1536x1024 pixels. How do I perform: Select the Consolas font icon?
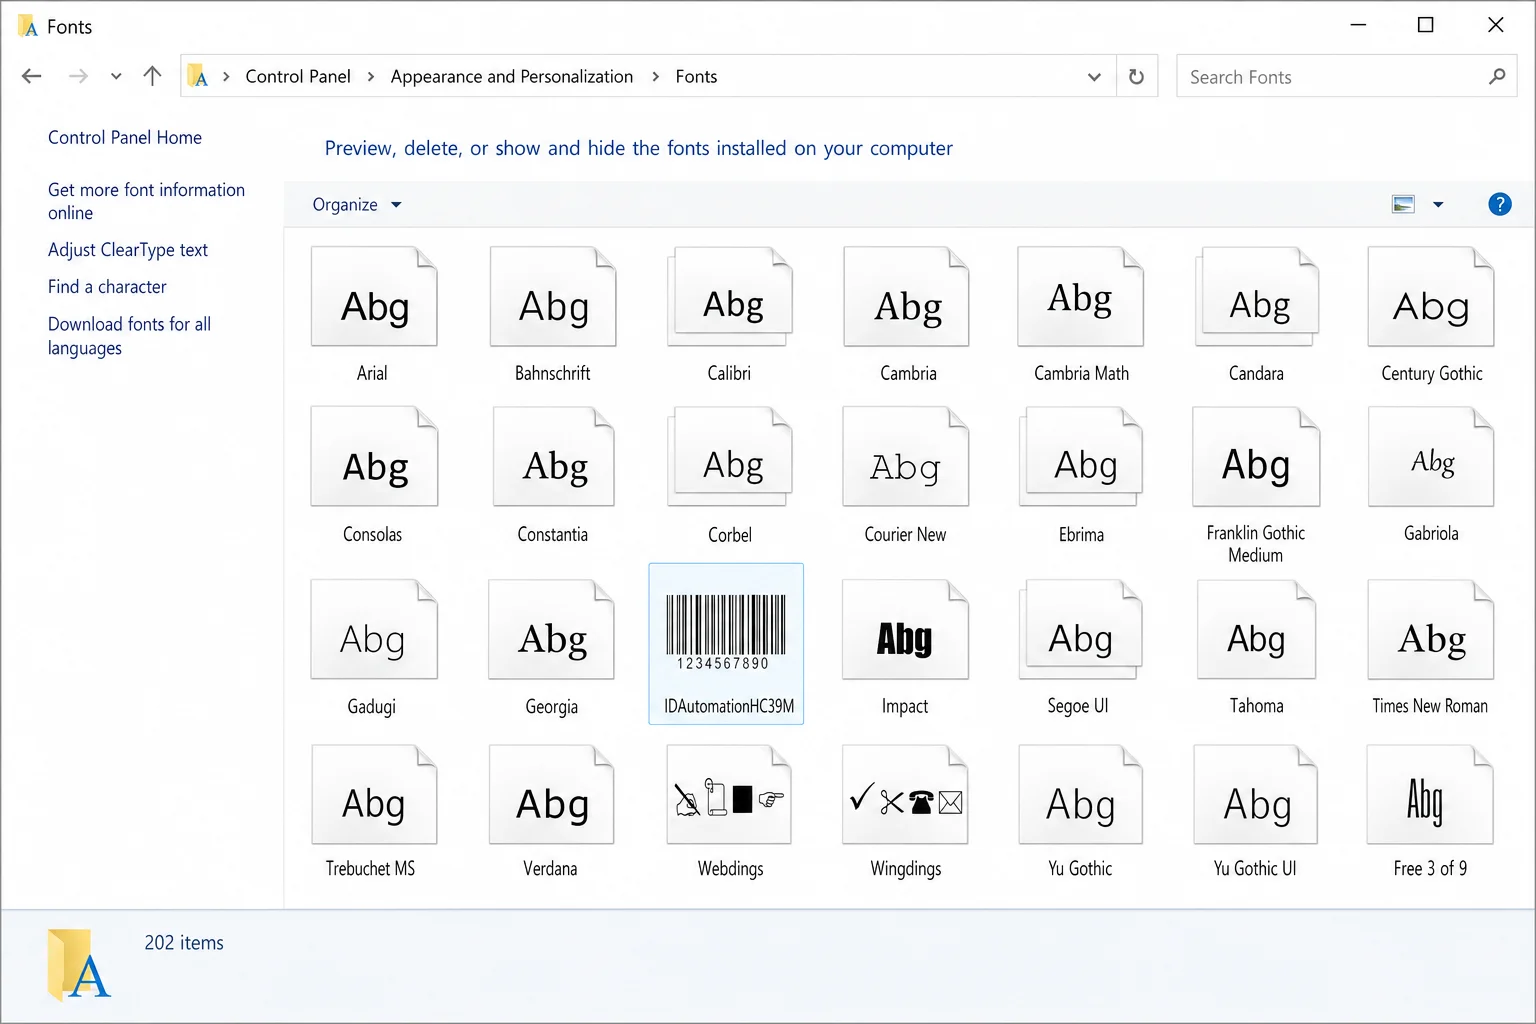374,457
